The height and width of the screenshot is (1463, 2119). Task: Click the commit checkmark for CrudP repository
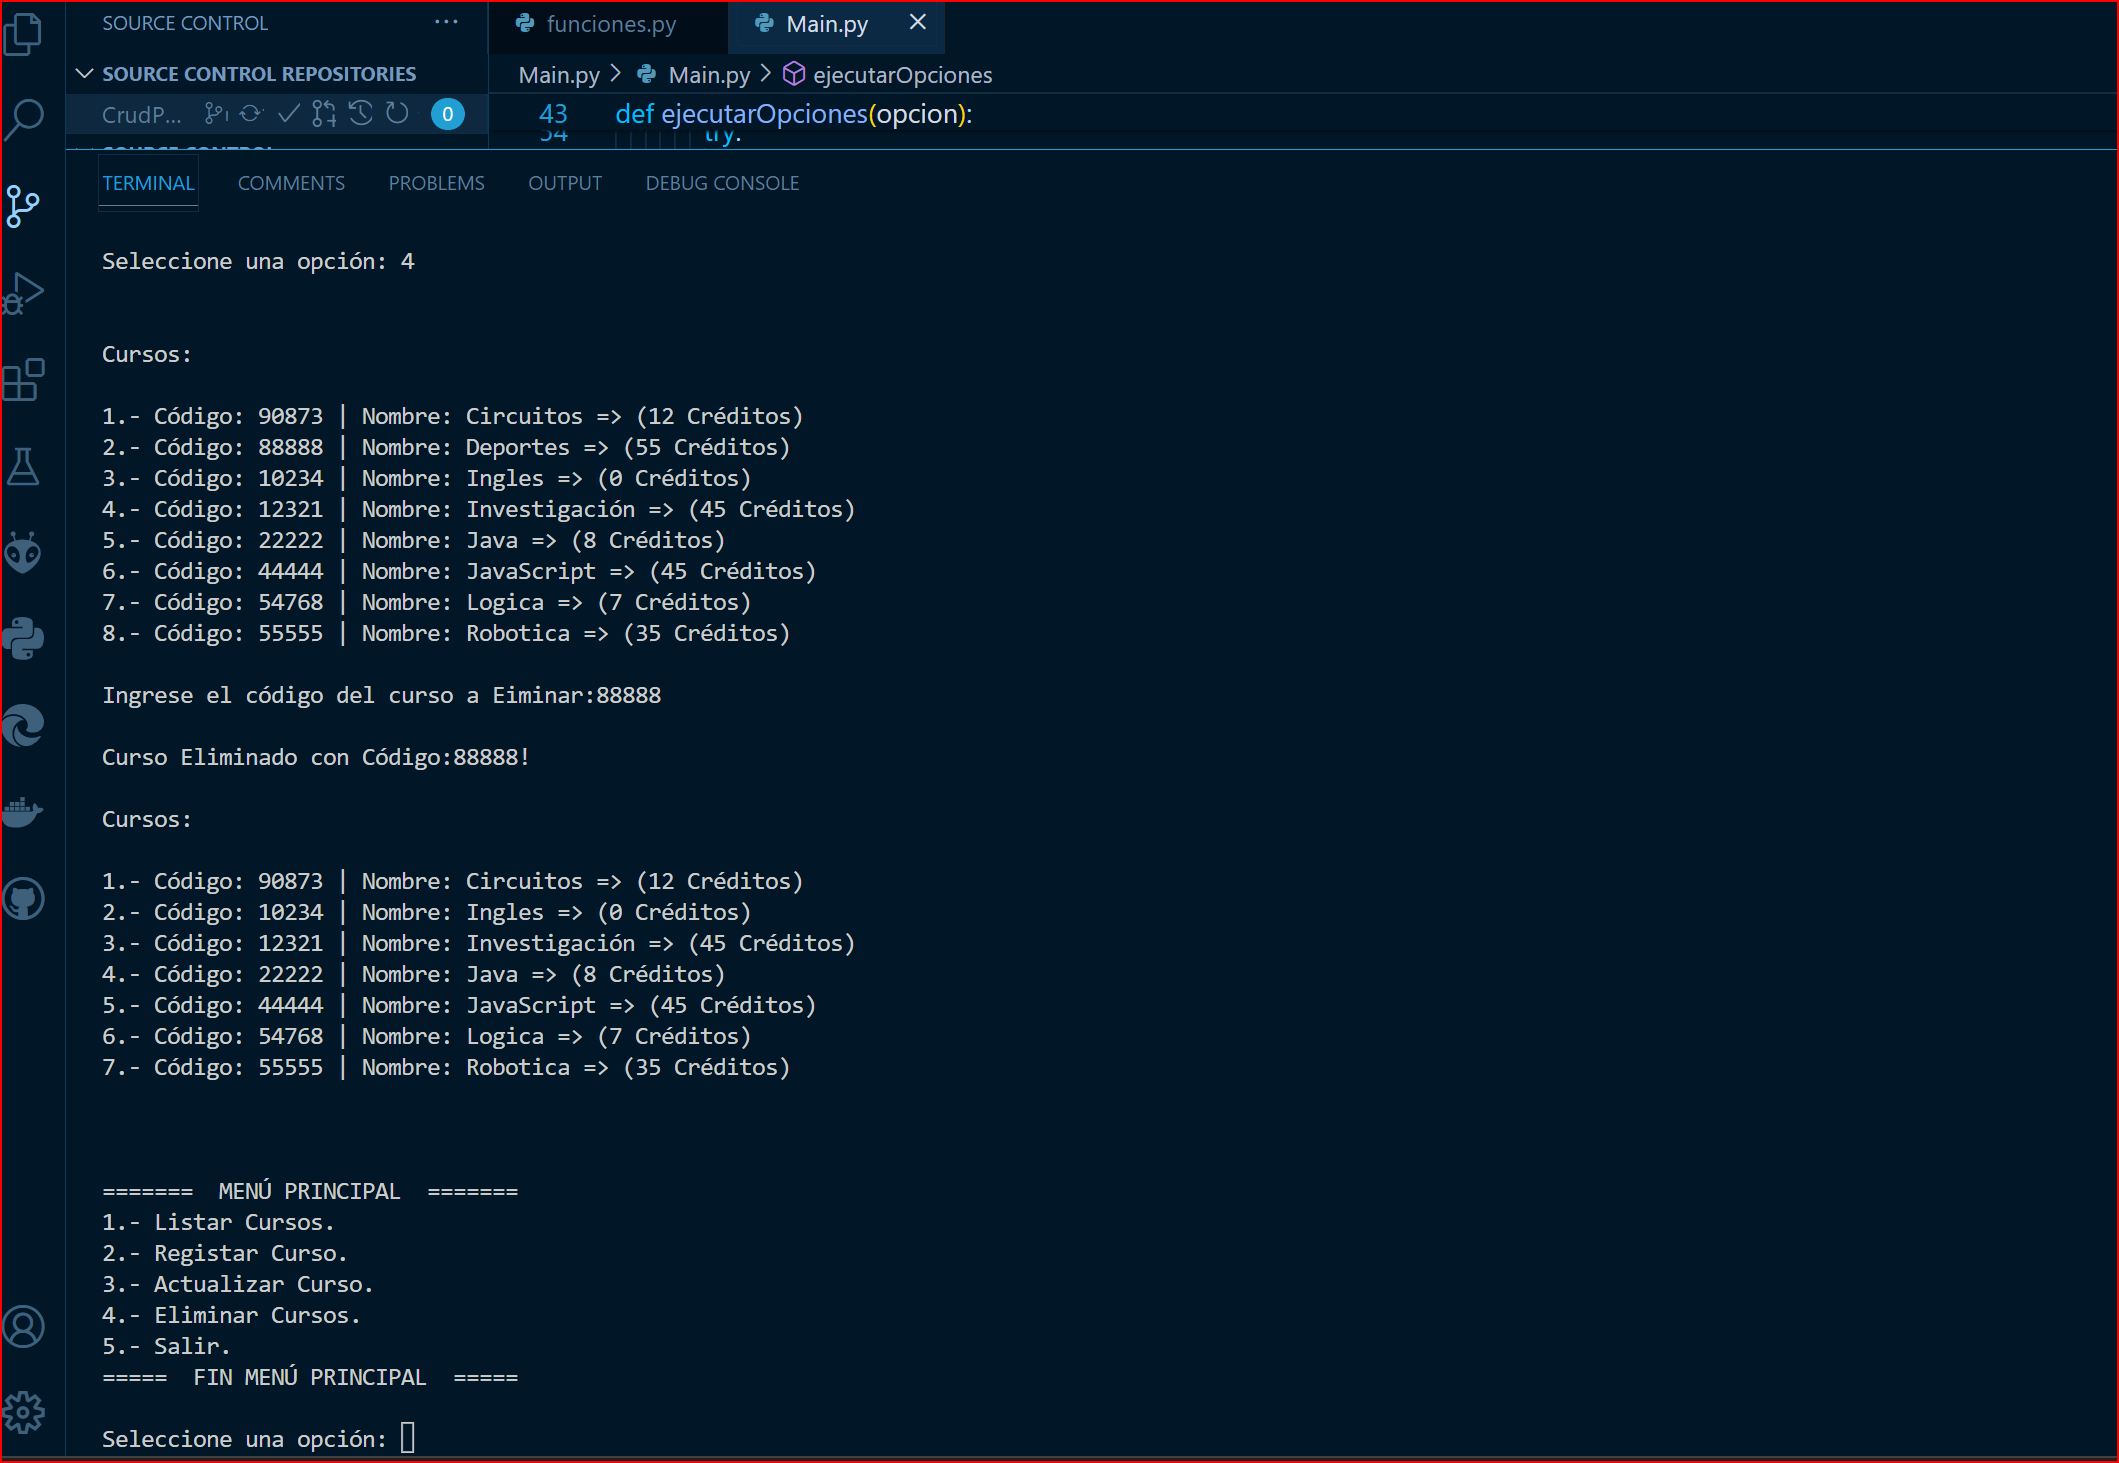[288, 114]
